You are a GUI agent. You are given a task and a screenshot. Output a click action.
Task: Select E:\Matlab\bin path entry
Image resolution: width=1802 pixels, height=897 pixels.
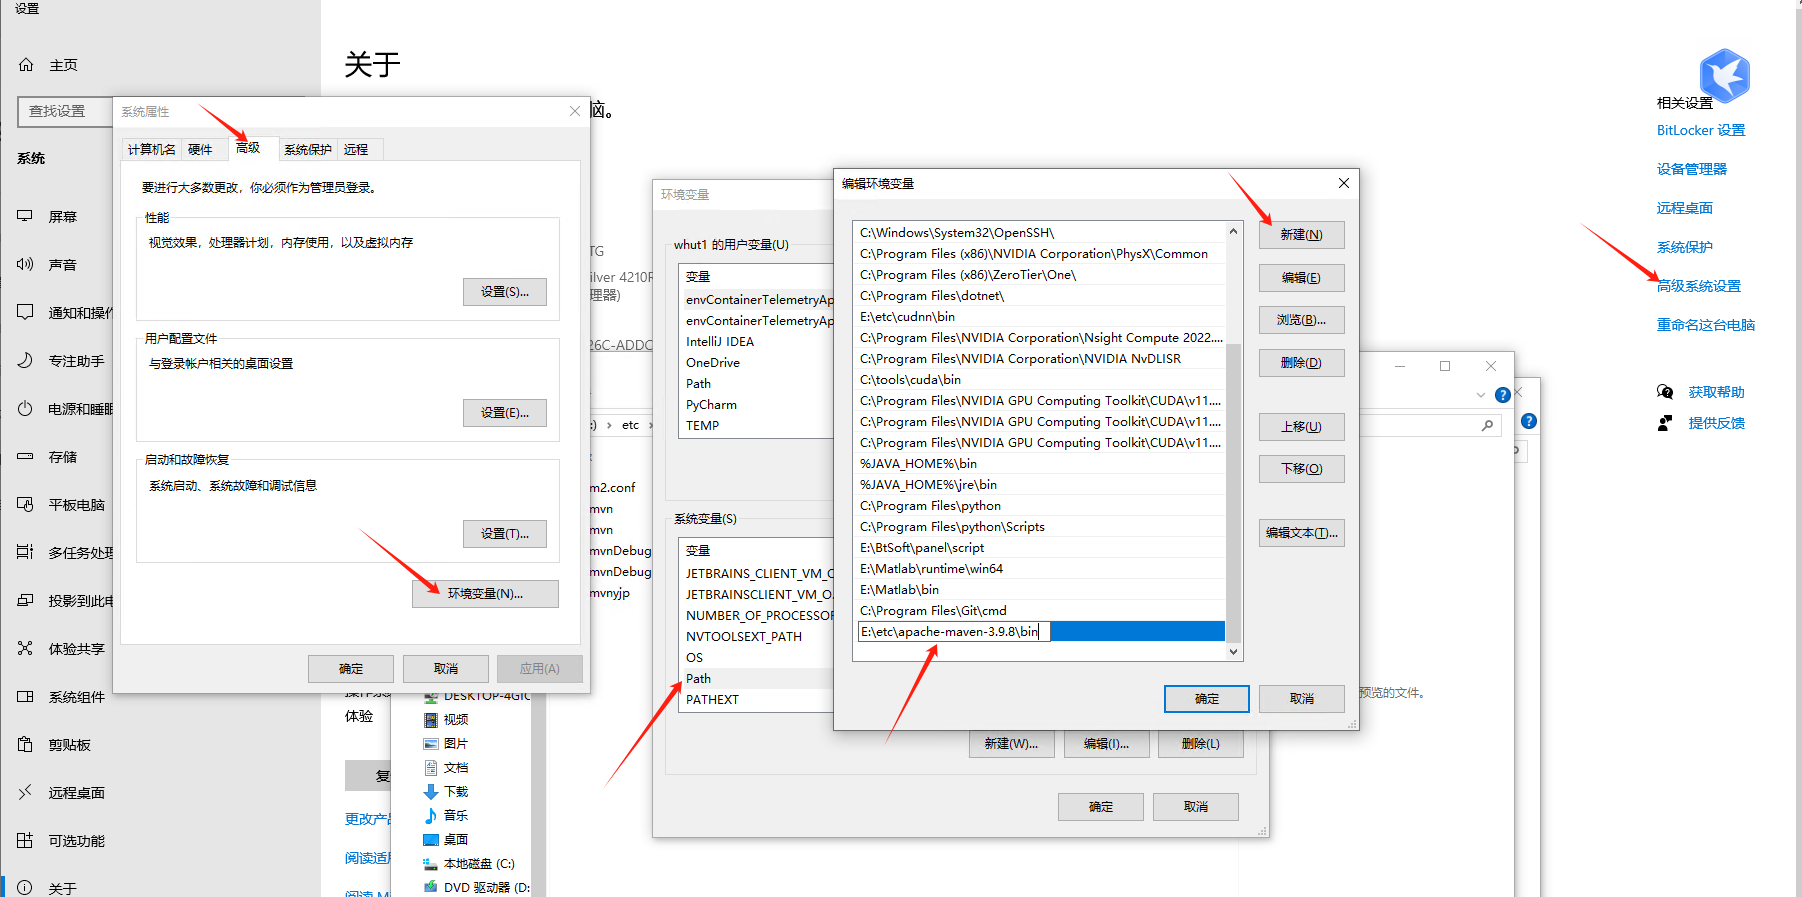click(1041, 590)
